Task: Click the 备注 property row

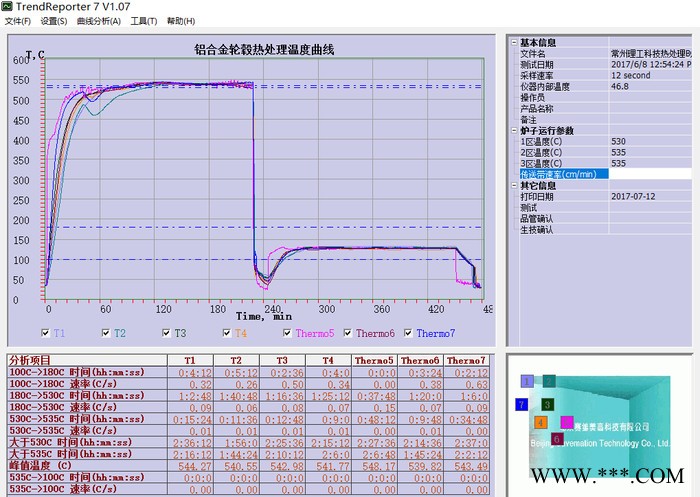Action: click(x=605, y=120)
